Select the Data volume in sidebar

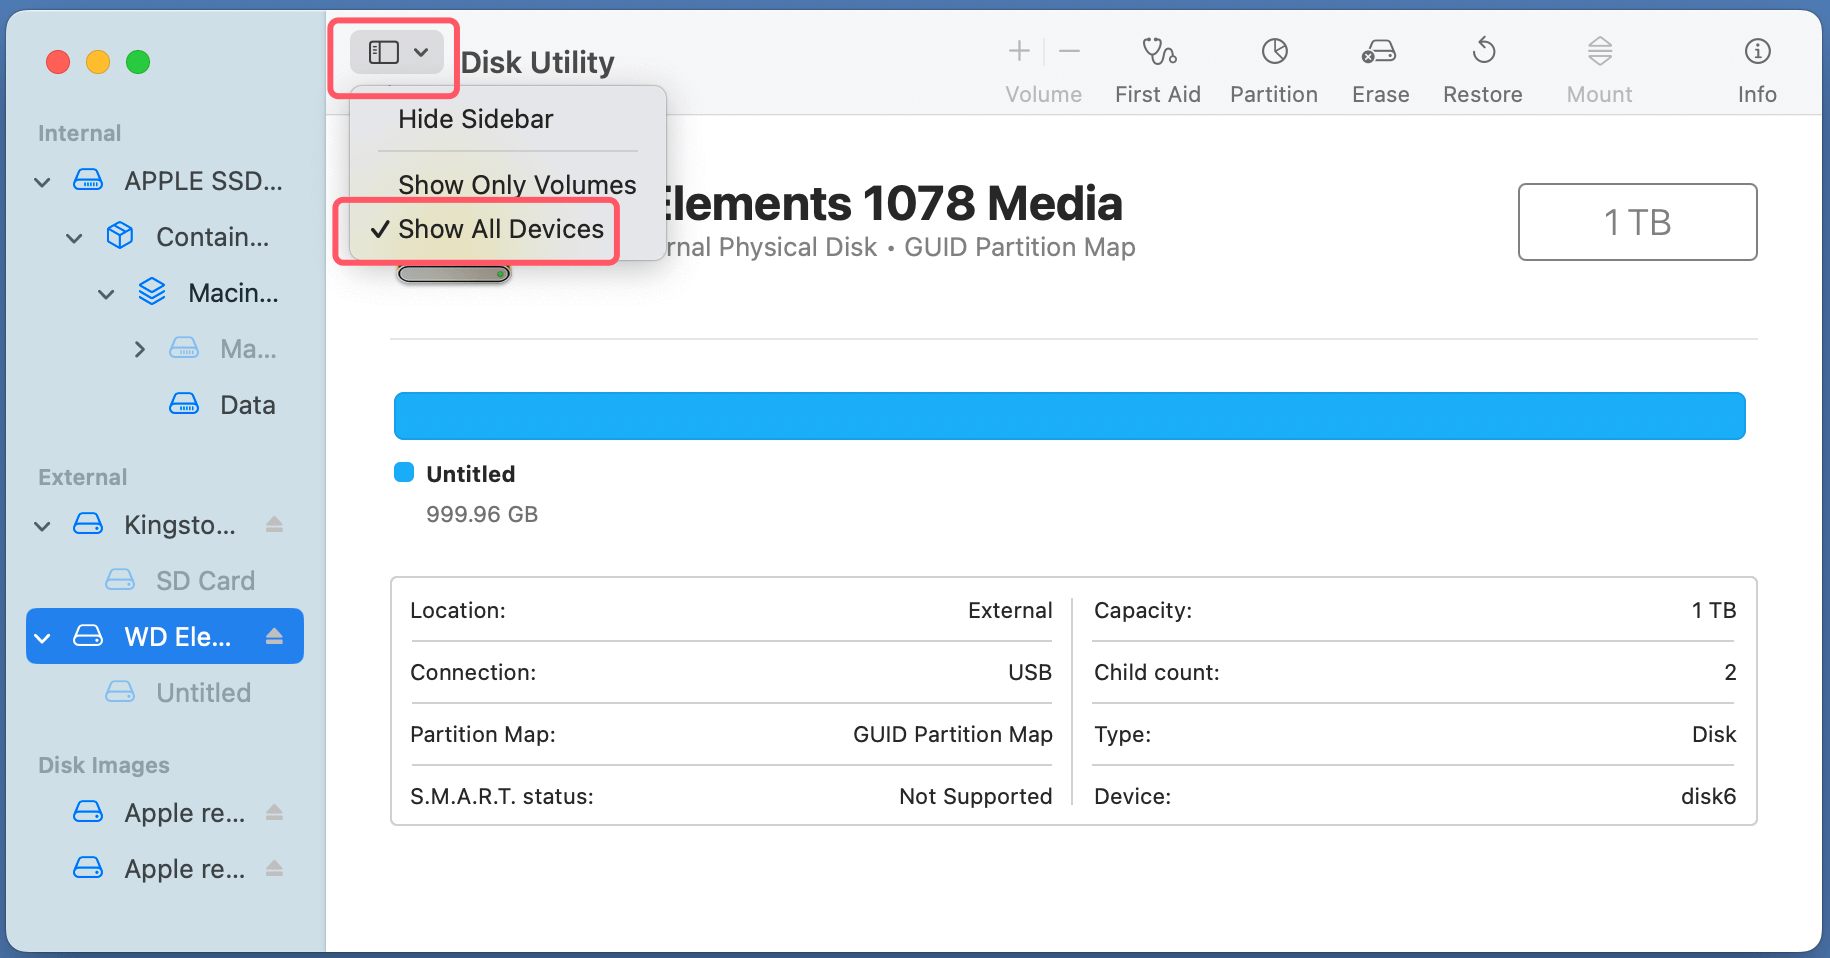[x=247, y=405]
